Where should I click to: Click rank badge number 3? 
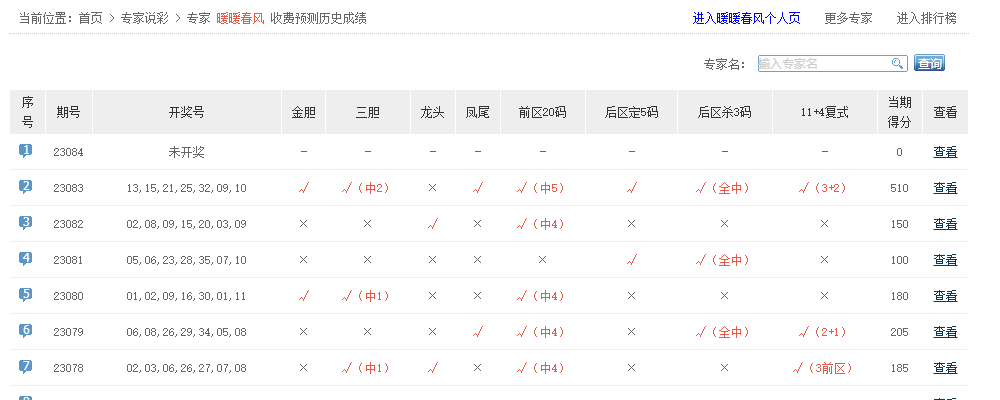pos(26,223)
